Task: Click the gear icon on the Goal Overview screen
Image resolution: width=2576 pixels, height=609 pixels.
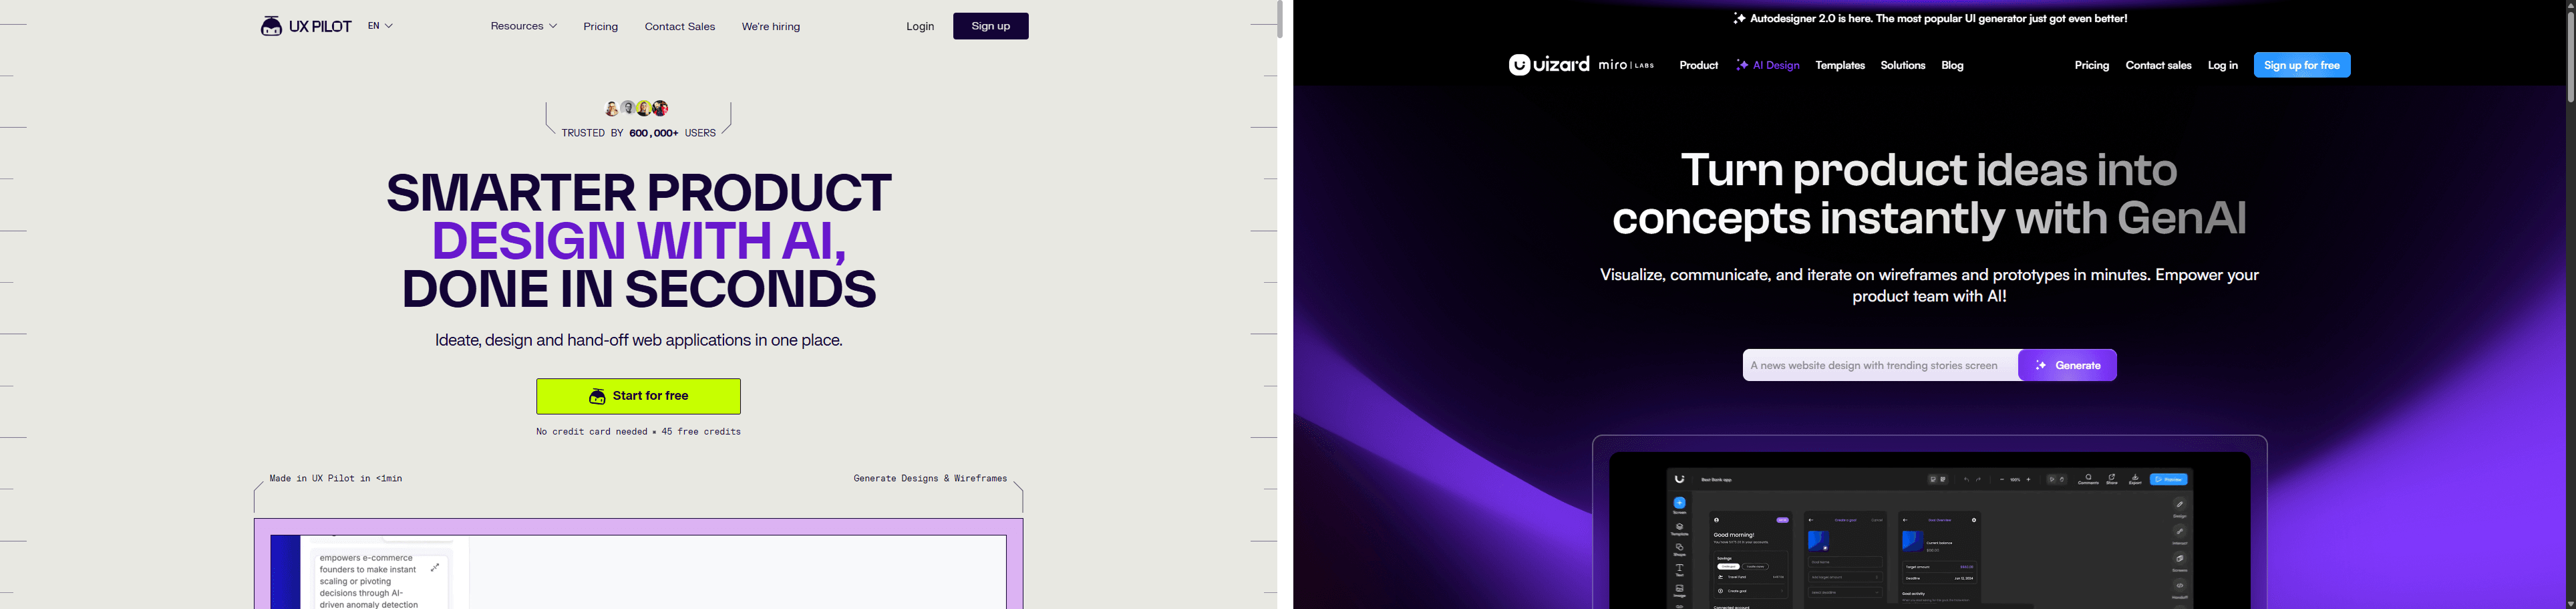Action: coord(1973,520)
